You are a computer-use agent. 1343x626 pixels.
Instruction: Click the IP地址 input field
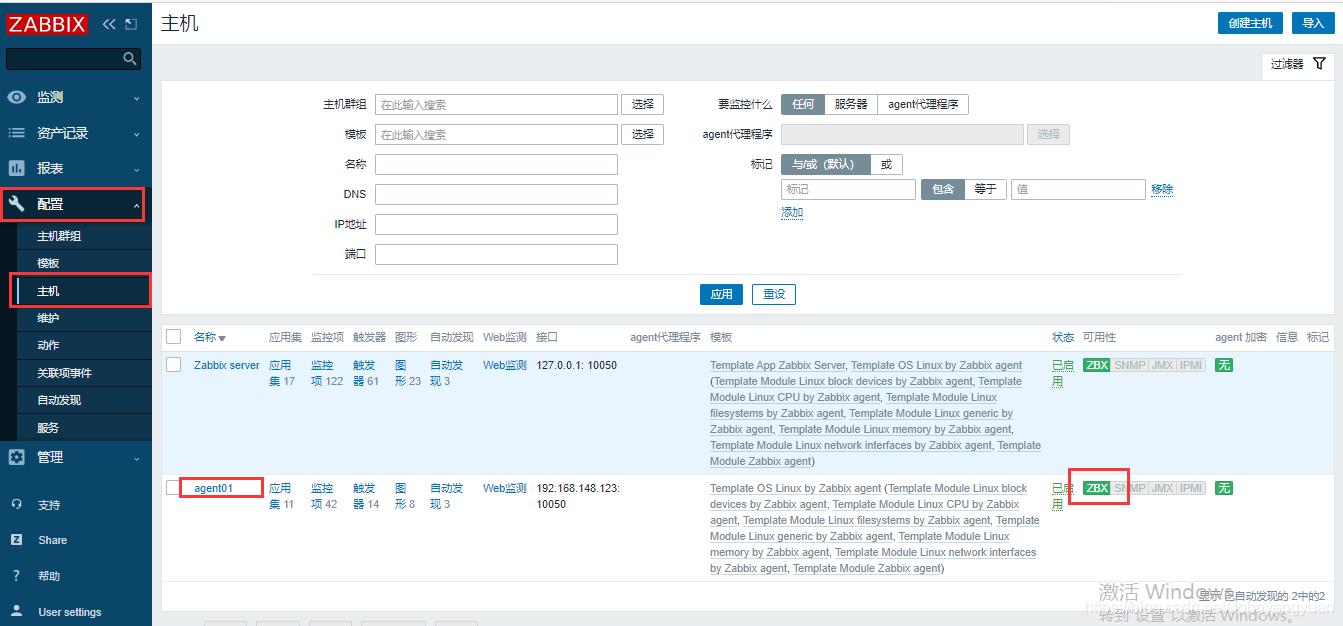click(496, 224)
